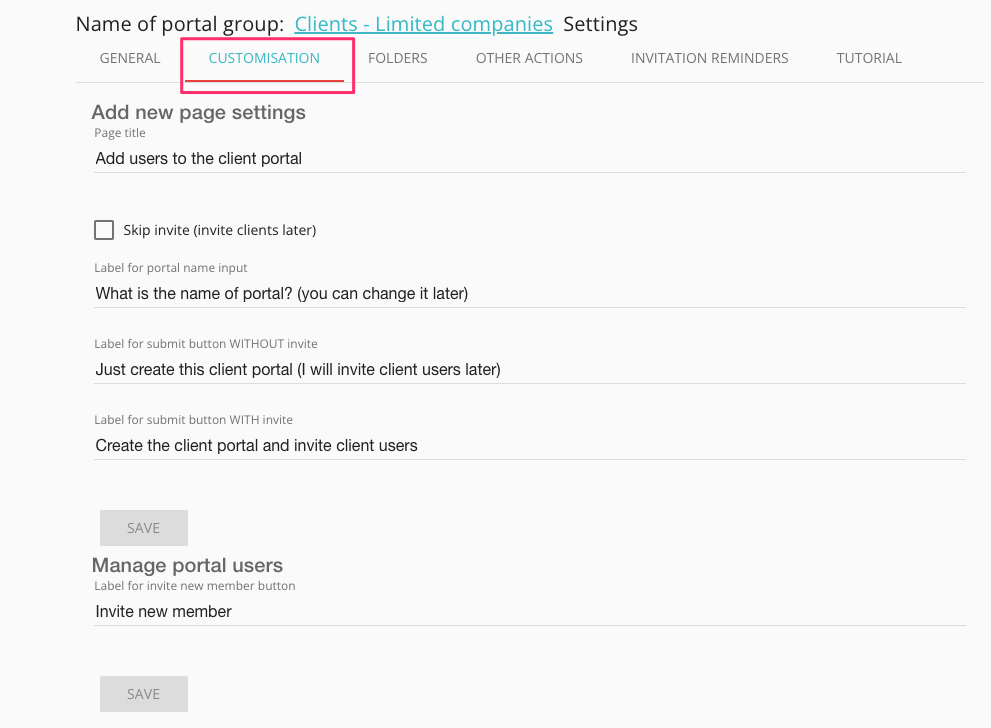Focus the 'Invite new member' text field

(528, 612)
